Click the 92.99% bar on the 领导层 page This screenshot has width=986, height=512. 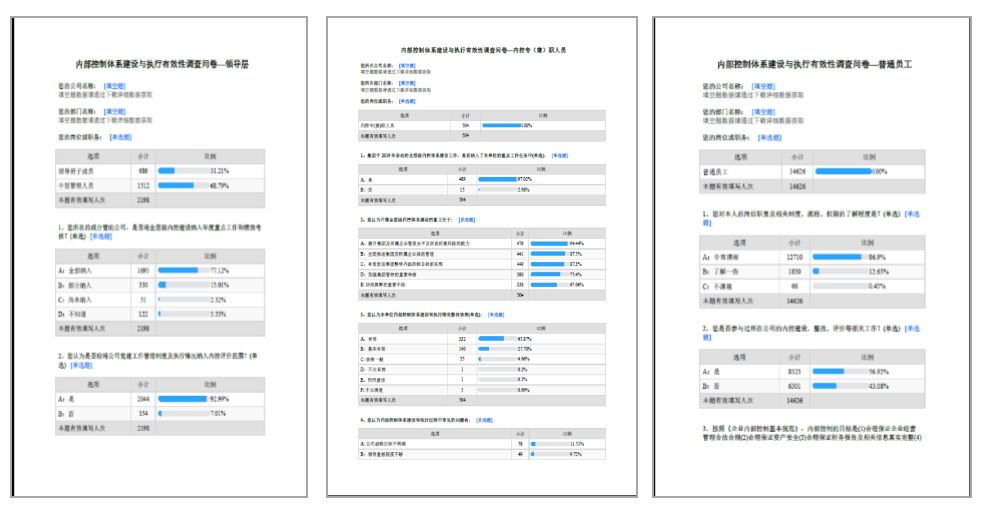pyautogui.click(x=182, y=398)
